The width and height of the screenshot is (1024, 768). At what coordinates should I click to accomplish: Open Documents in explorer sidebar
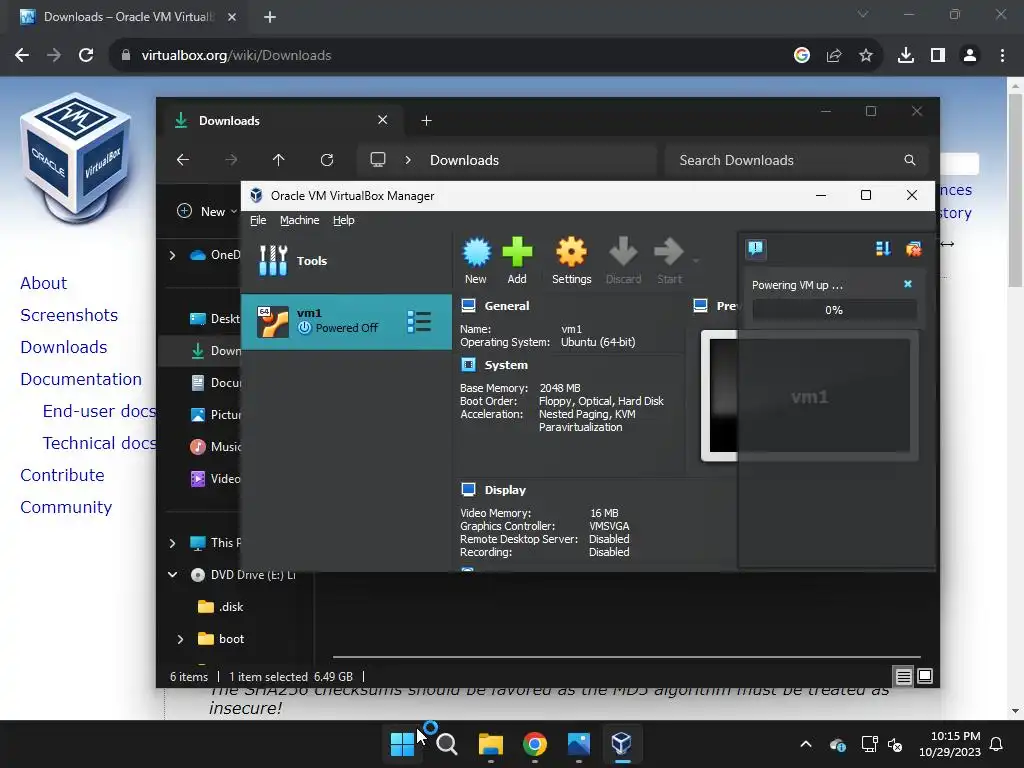215,383
